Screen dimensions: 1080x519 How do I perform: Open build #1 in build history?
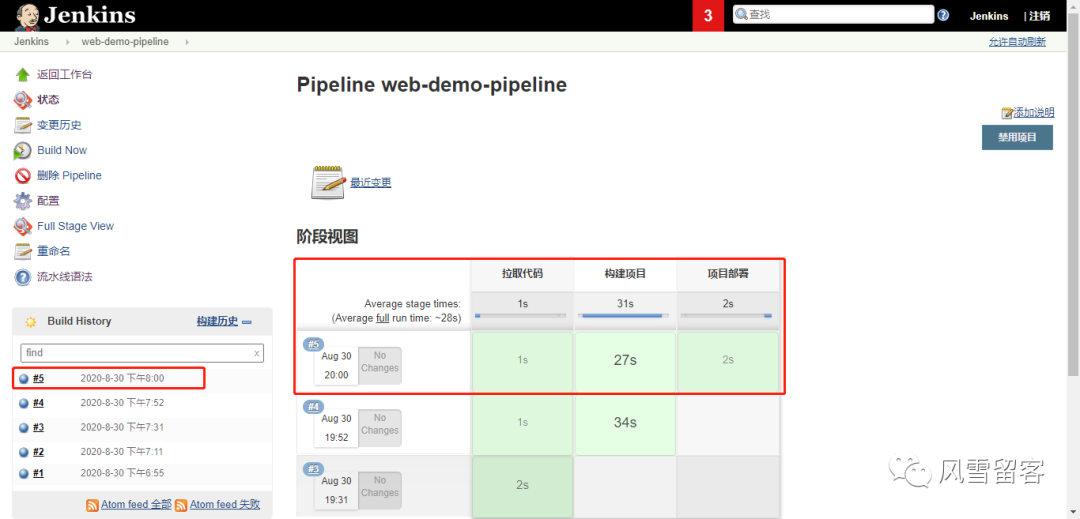tap(39, 474)
